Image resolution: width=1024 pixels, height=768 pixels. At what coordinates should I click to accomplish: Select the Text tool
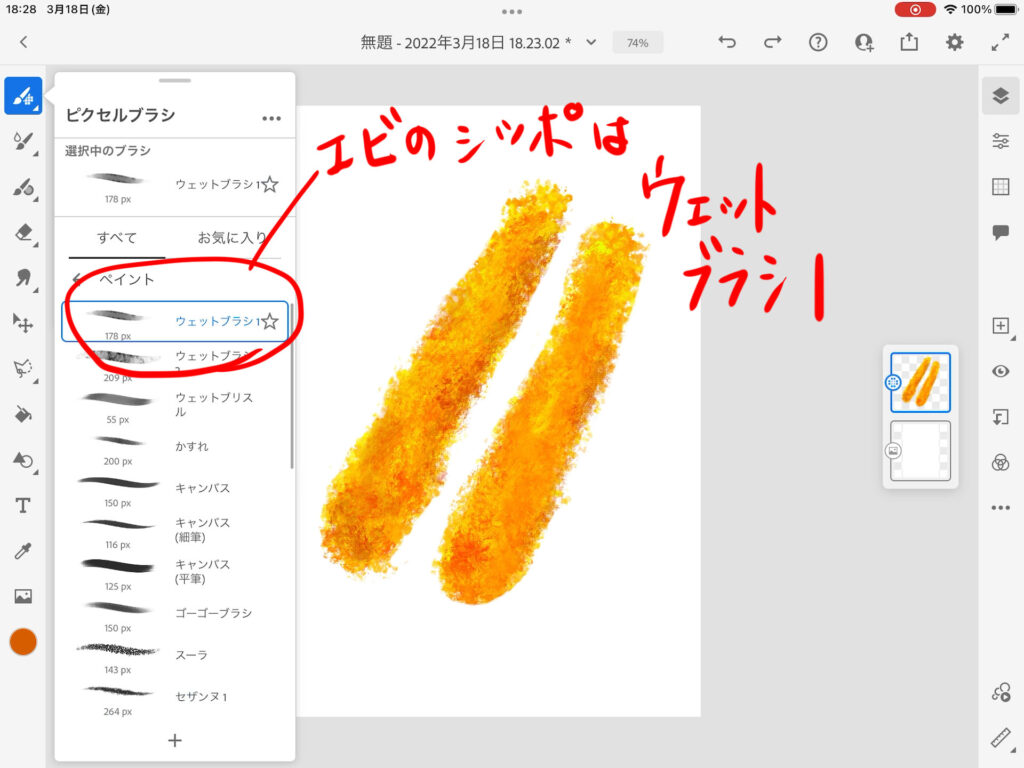tap(23, 505)
